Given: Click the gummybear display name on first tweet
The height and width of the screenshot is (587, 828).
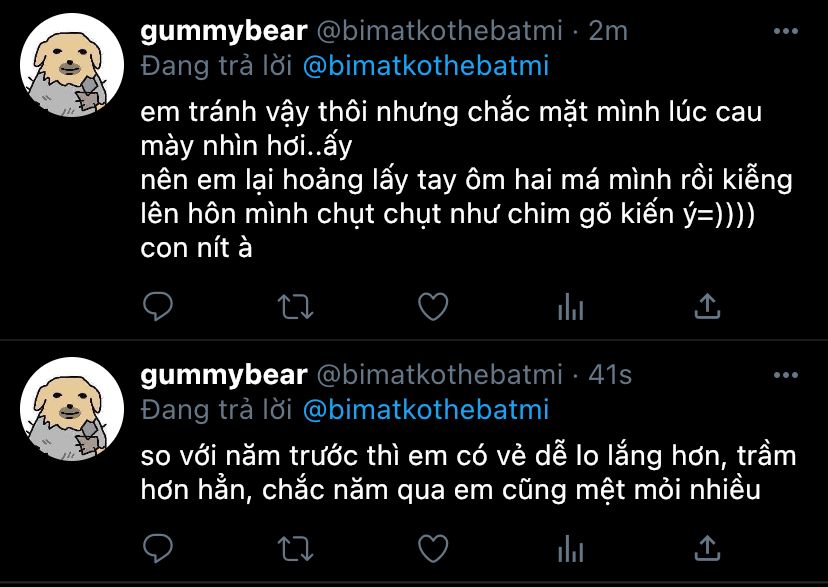Looking at the screenshot, I should tap(224, 32).
